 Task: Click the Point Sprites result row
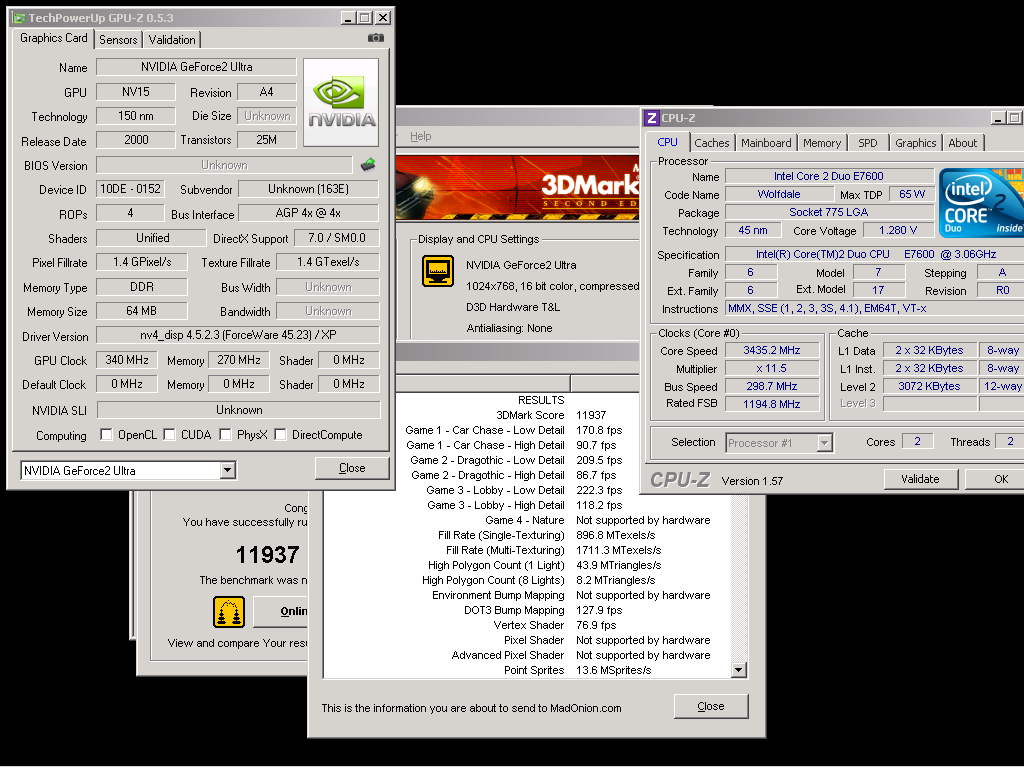coord(577,671)
